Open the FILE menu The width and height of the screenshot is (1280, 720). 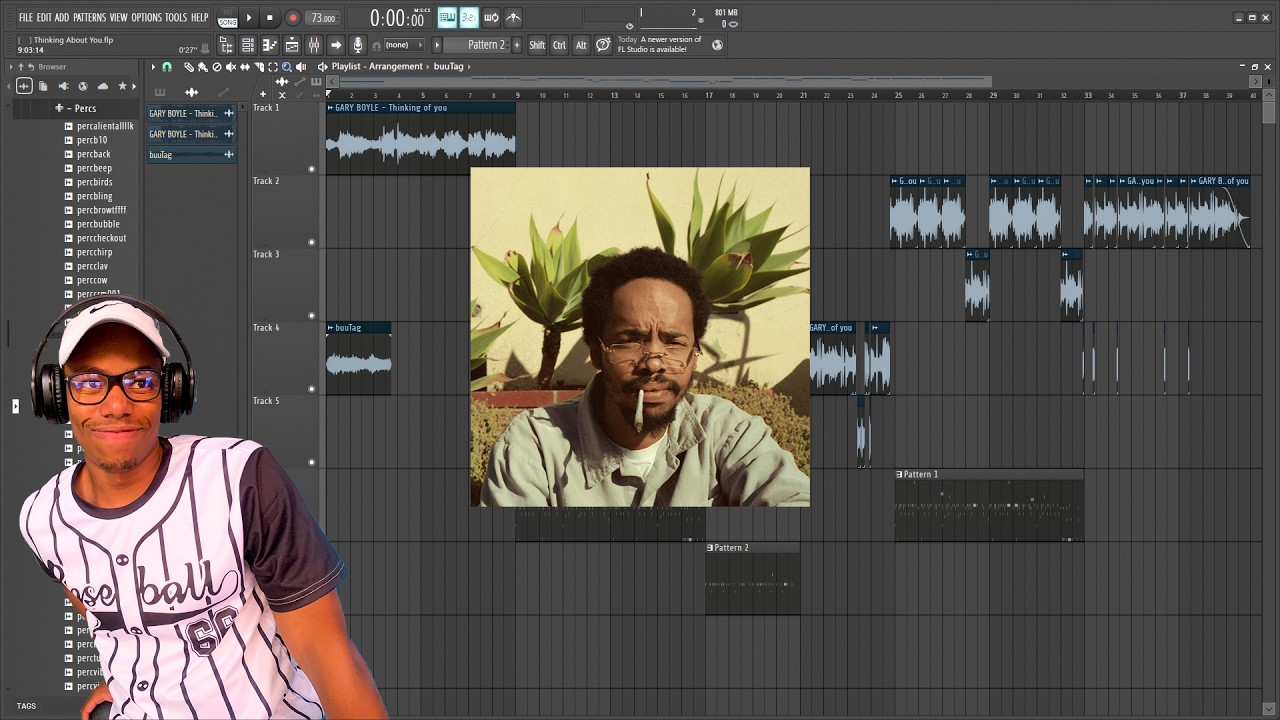25,18
